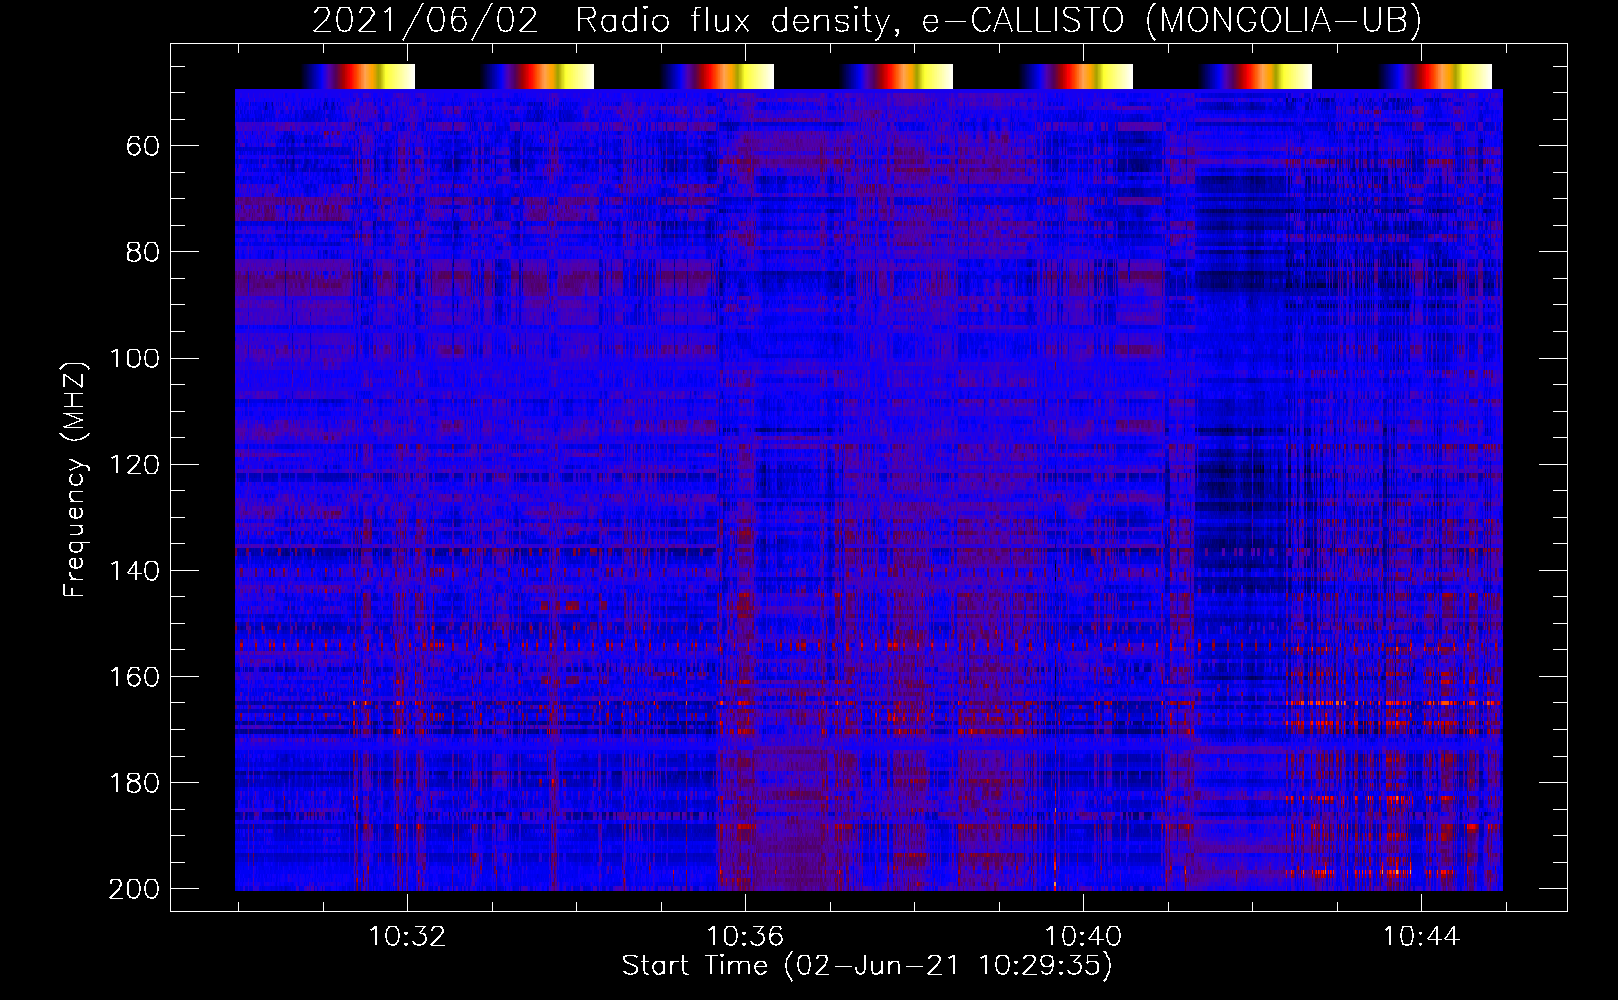Click the 180 frequency tick label

134,783
